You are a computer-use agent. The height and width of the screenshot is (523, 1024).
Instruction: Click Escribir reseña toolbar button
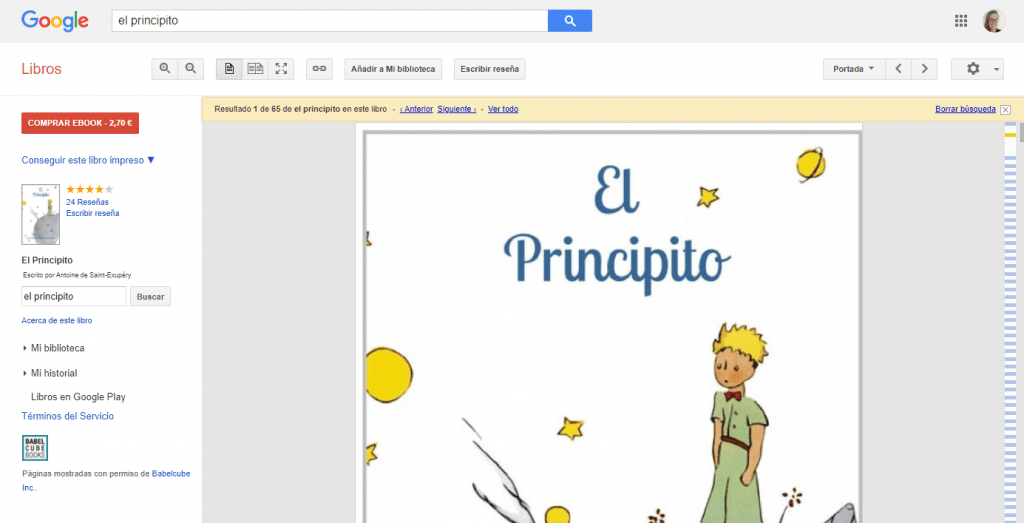point(490,69)
